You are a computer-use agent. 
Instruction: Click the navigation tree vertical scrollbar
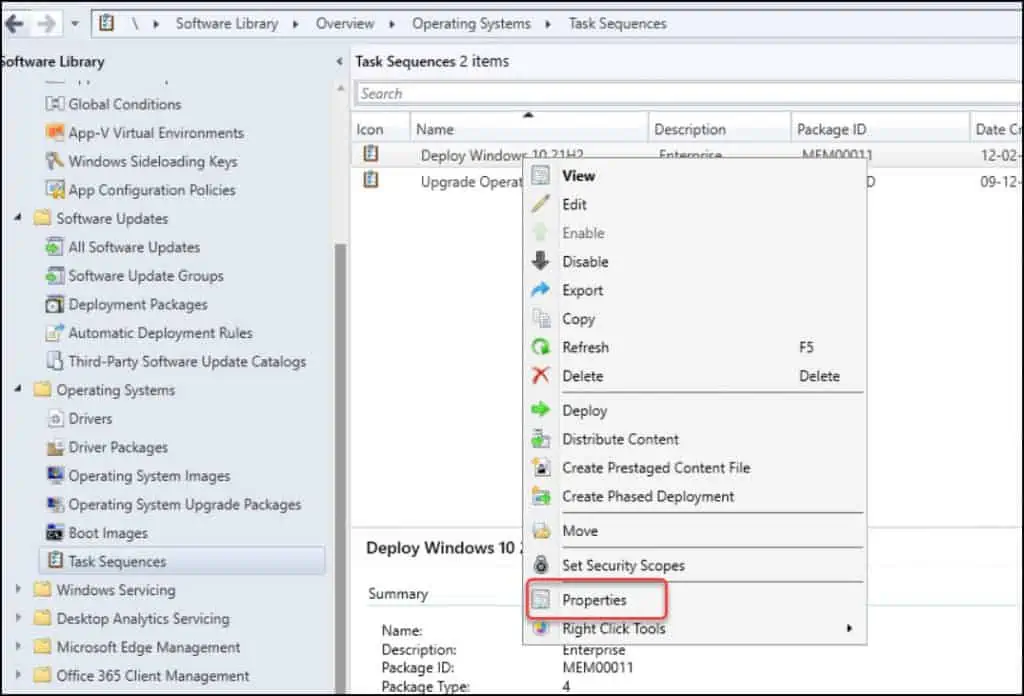coord(340,467)
